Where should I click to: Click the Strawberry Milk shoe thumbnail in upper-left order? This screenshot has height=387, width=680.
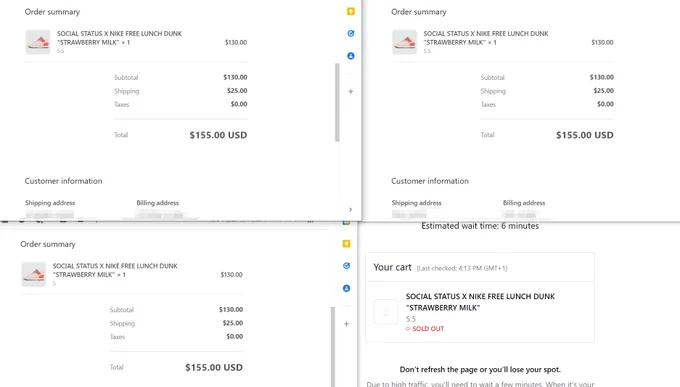pos(38,42)
